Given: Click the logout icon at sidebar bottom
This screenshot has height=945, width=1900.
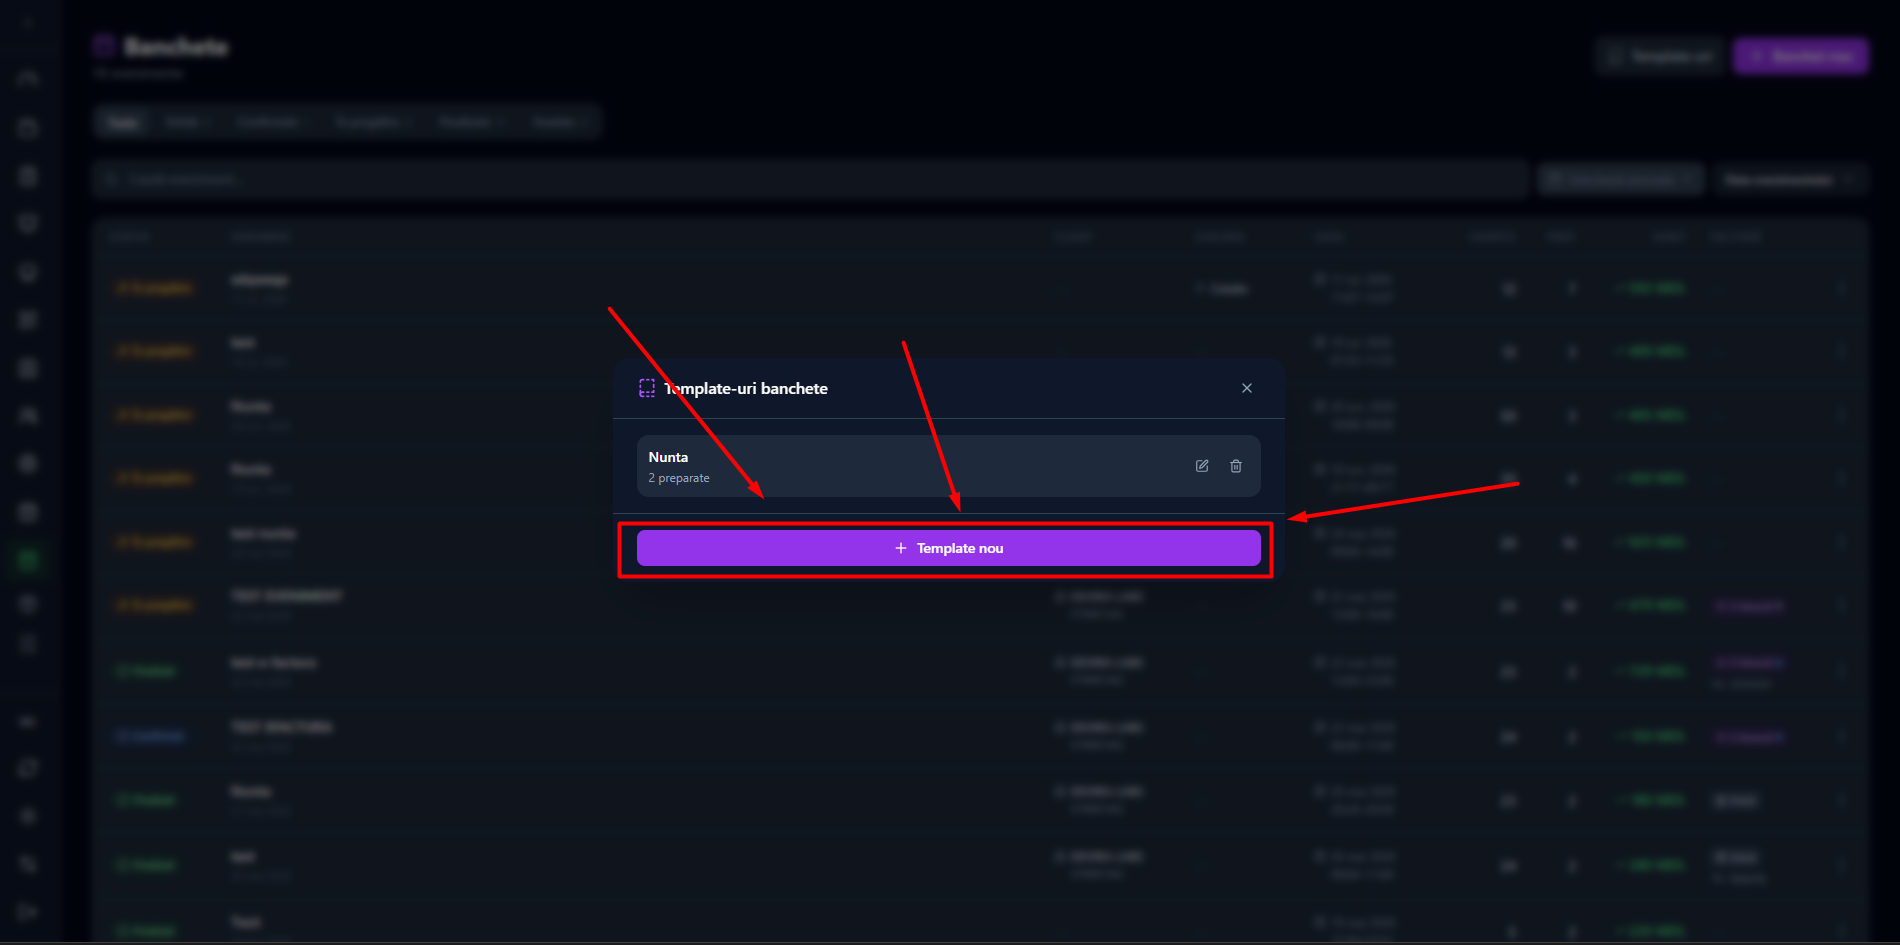Looking at the screenshot, I should pyautogui.click(x=28, y=911).
